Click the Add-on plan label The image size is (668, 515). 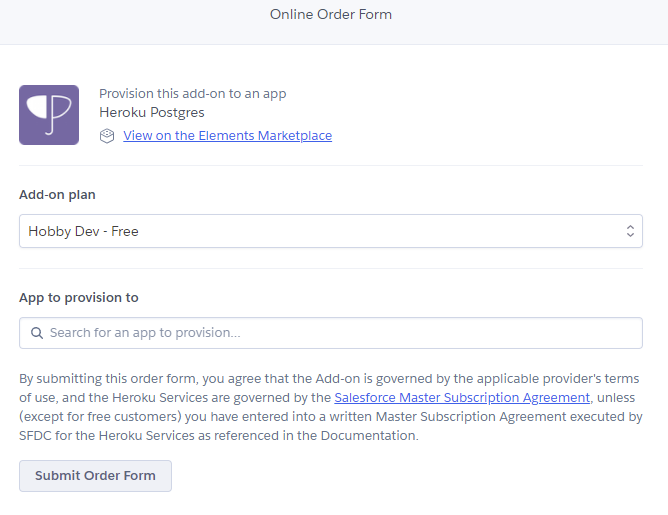coord(57,195)
